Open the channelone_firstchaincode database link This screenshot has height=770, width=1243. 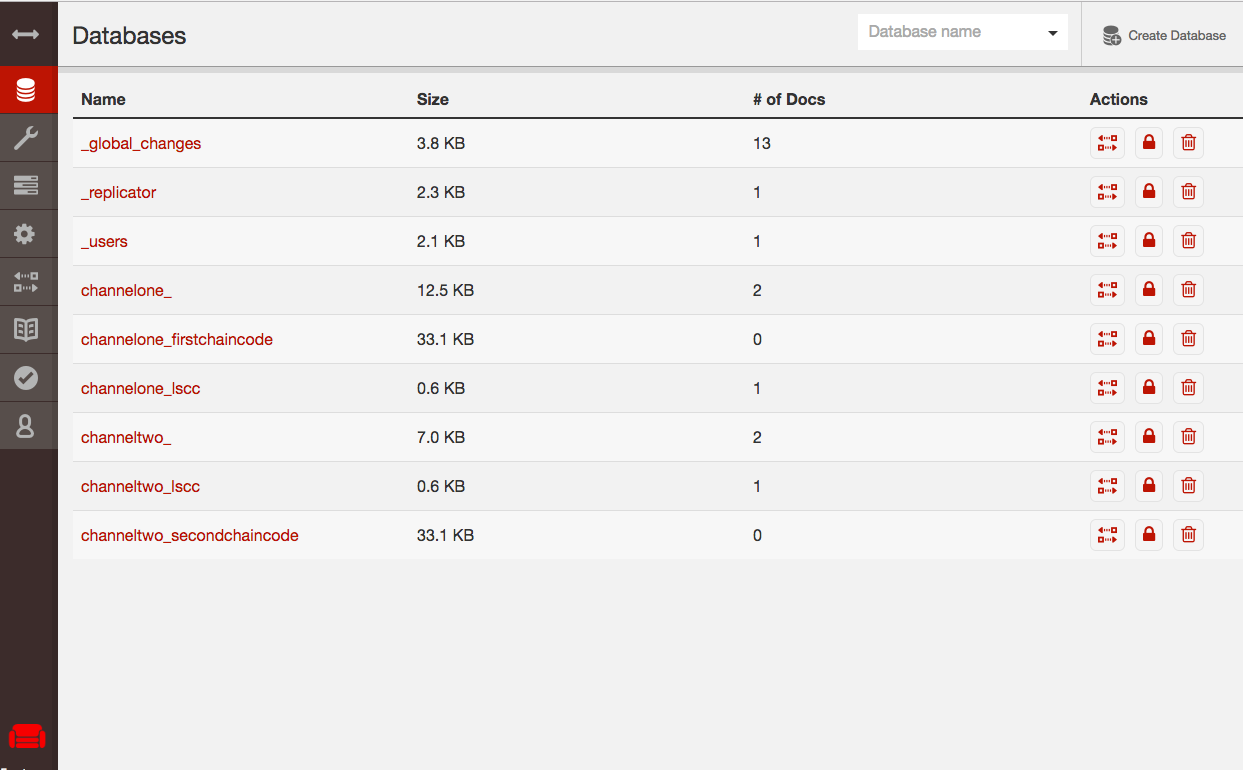pyautogui.click(x=177, y=339)
